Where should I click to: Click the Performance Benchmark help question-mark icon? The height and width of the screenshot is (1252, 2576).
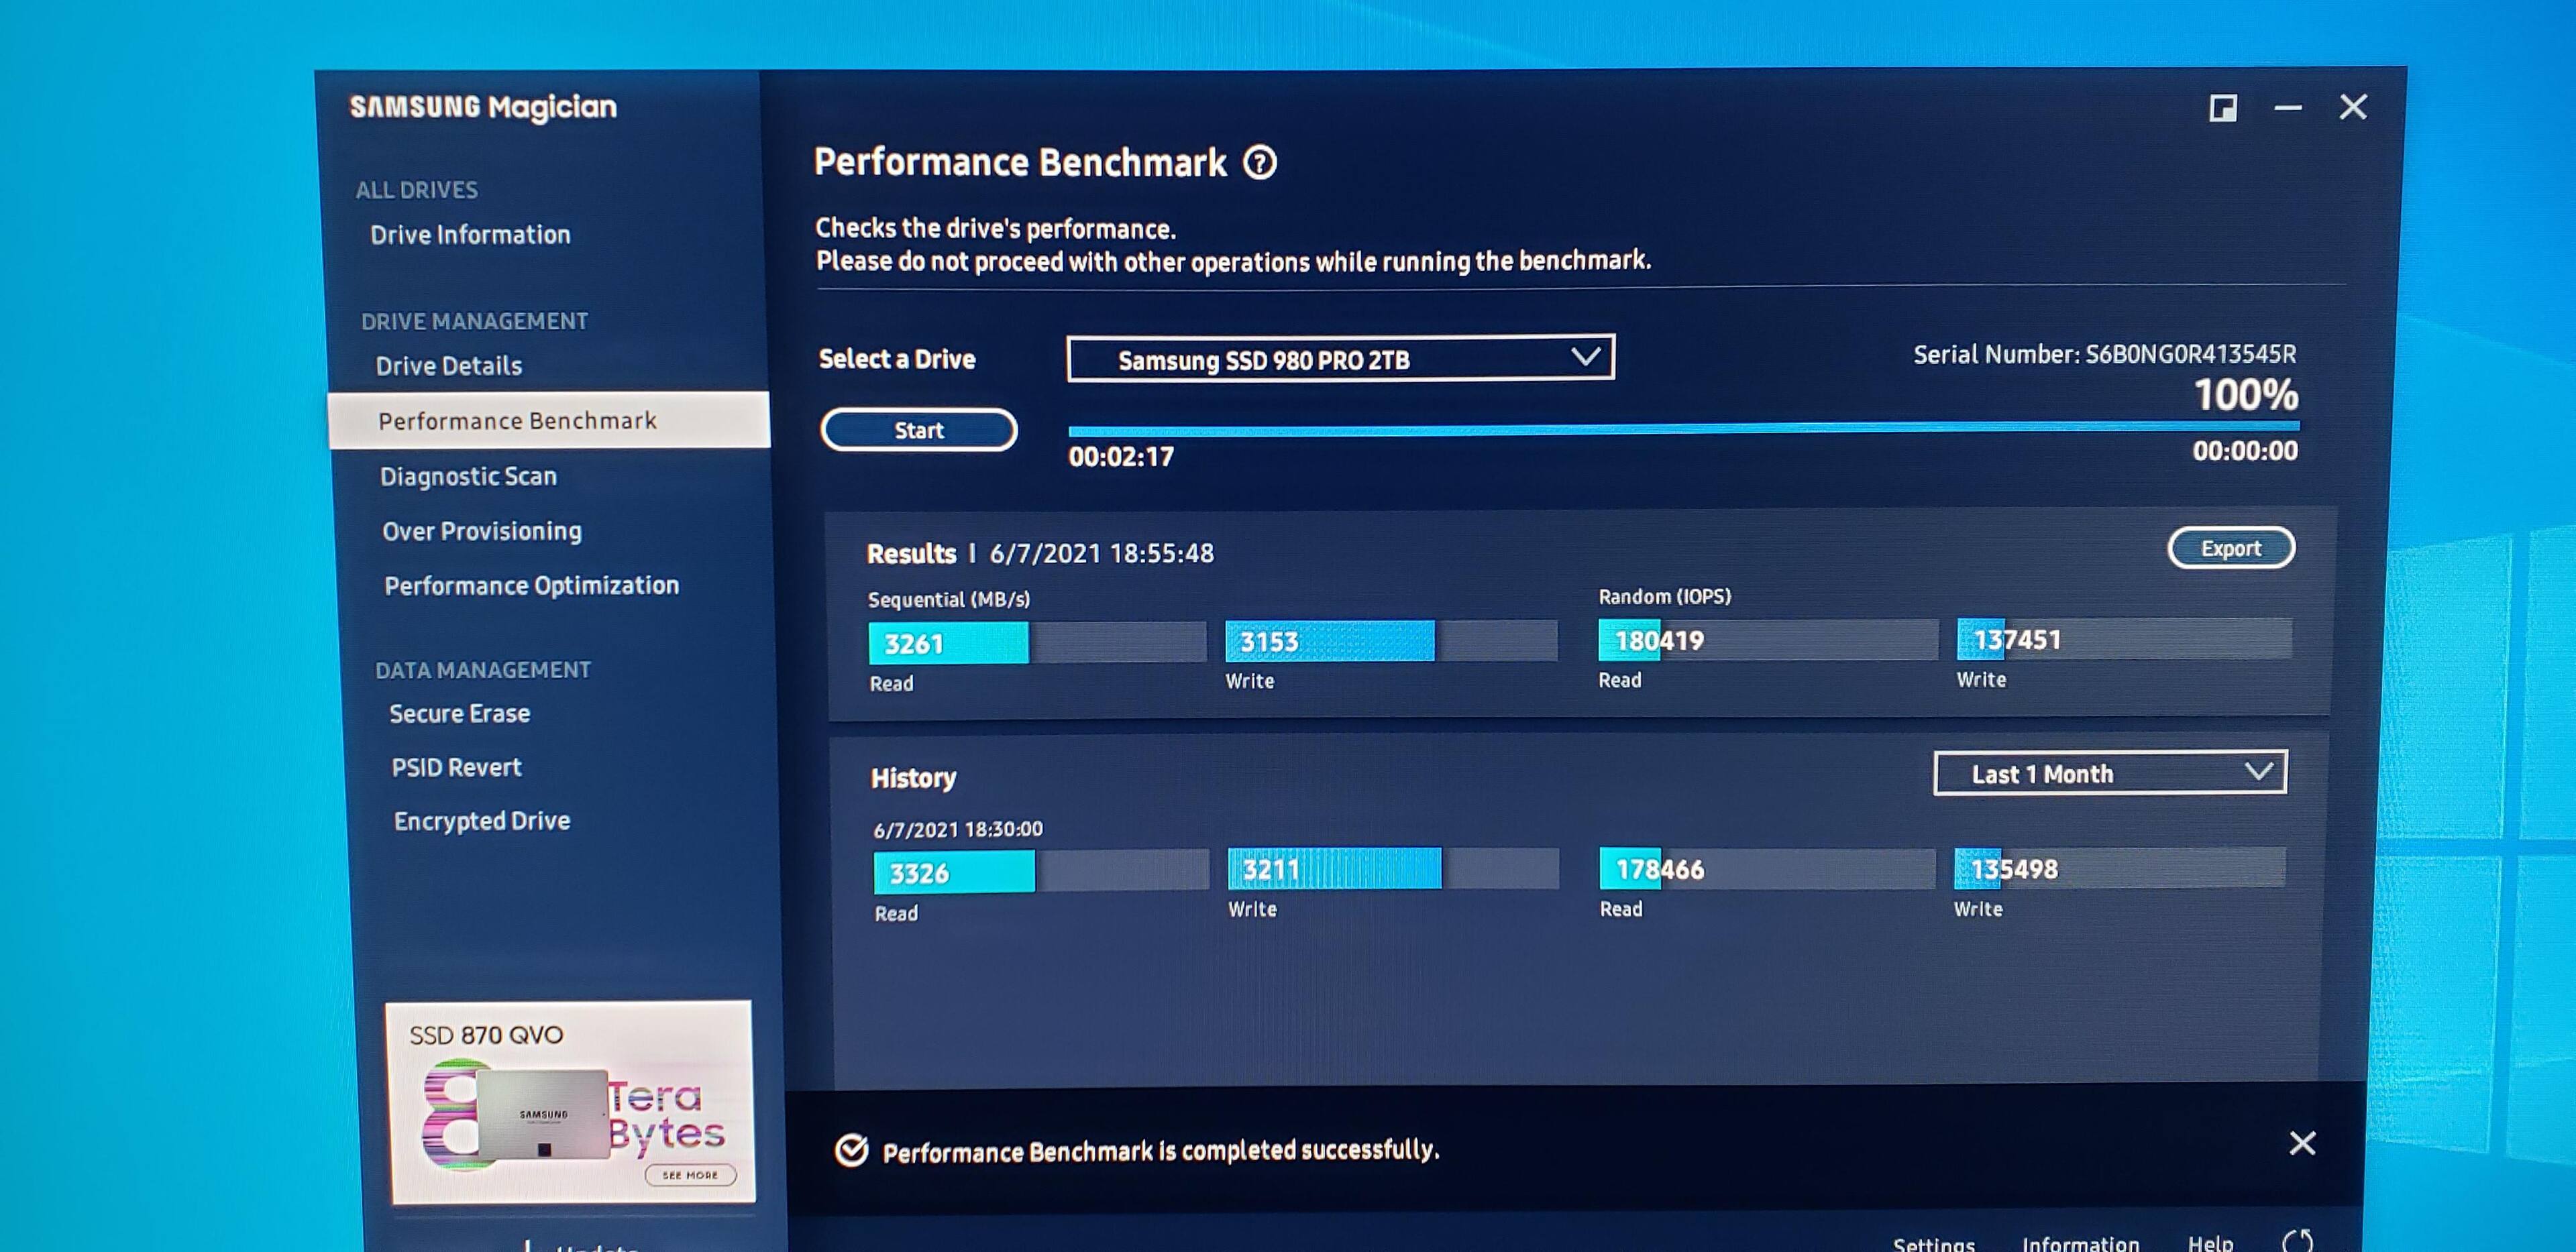point(1260,162)
